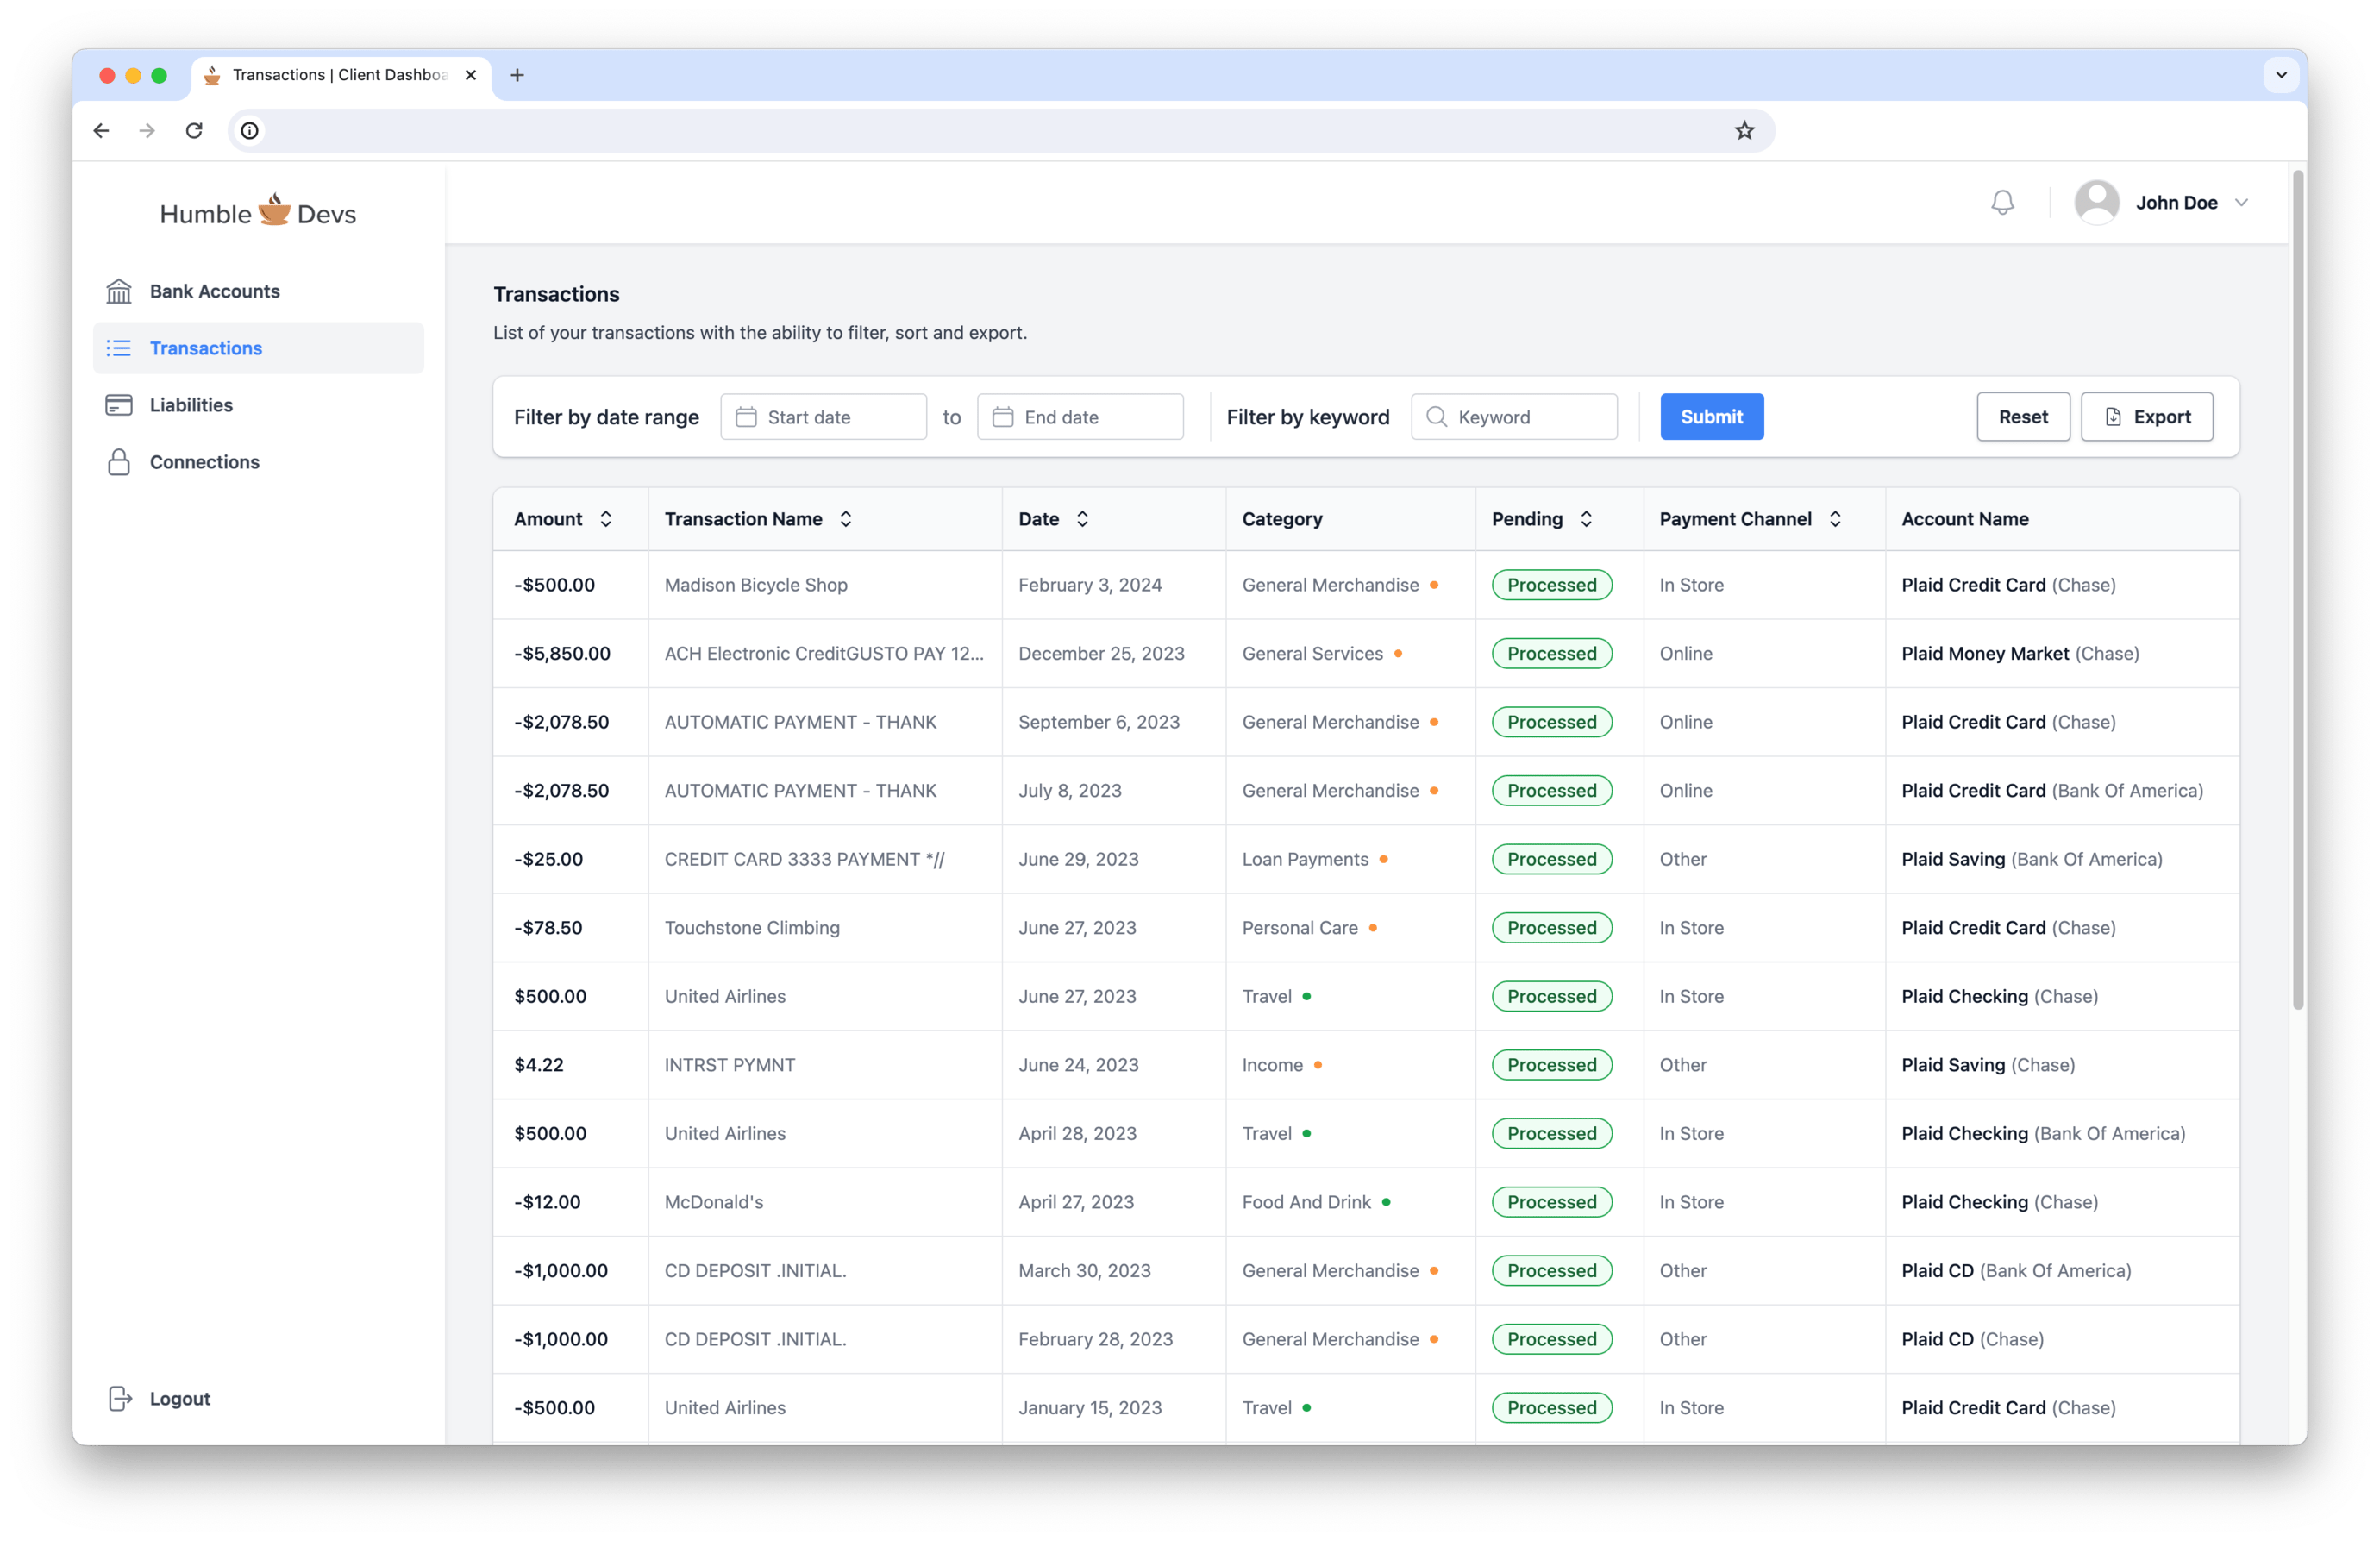Click McDonald's transaction name
The width and height of the screenshot is (2380, 1541).
[713, 1202]
